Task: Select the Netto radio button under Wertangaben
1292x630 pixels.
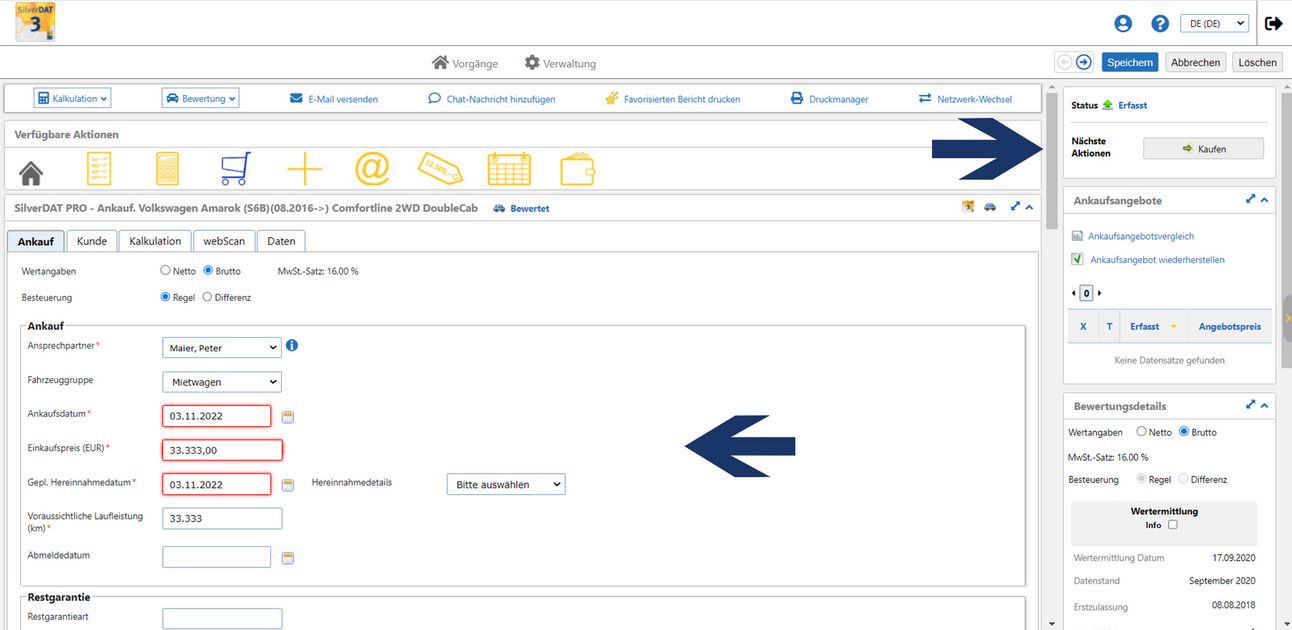Action: (x=166, y=271)
